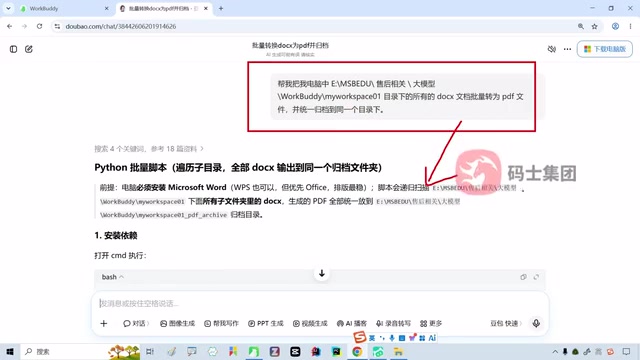Toggle the Doubao sidebar panel icon

pos(13,49)
